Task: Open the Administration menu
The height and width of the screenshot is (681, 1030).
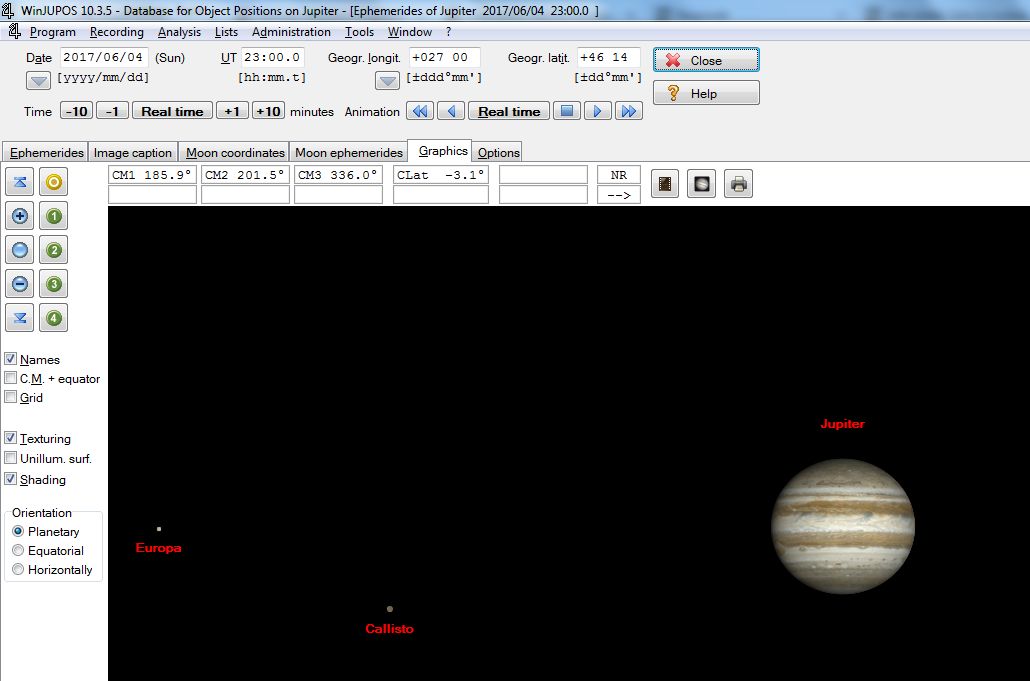Action: pyautogui.click(x=291, y=32)
